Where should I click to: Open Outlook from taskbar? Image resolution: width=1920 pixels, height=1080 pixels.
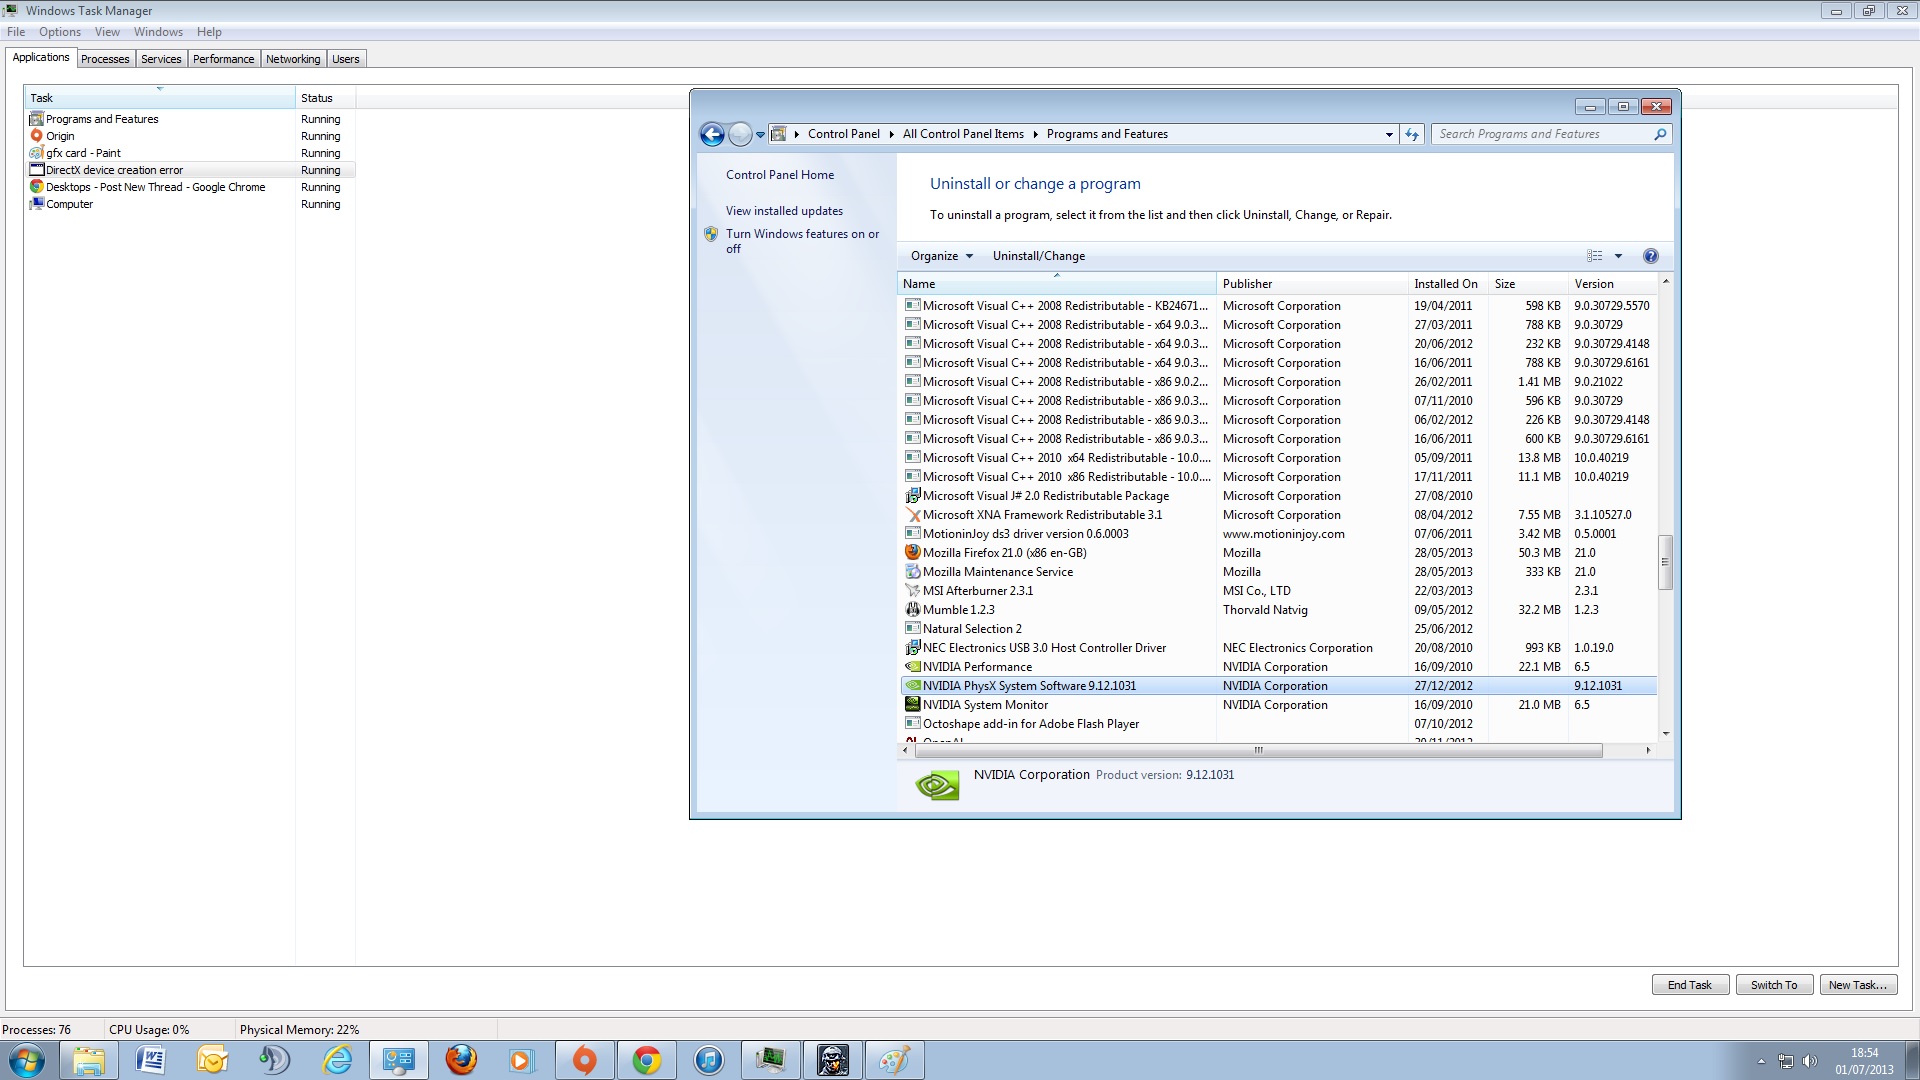coord(213,1060)
